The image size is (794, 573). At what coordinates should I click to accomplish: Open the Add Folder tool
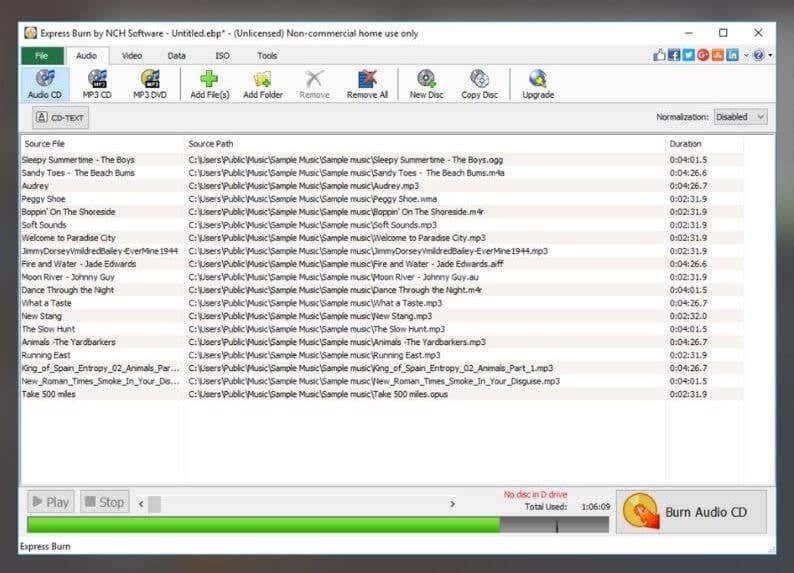263,84
